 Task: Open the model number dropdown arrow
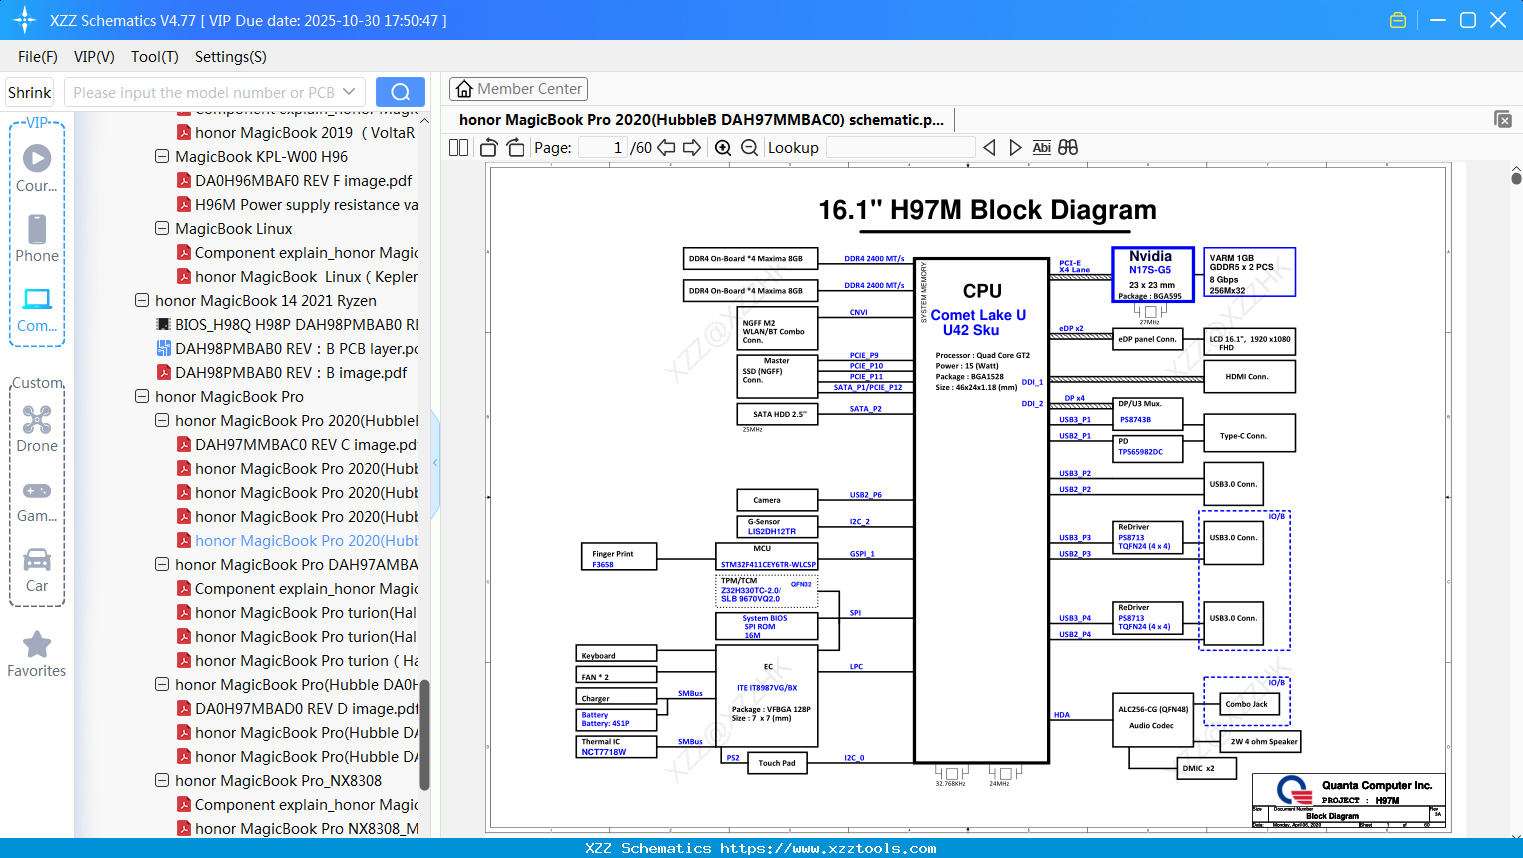point(349,92)
